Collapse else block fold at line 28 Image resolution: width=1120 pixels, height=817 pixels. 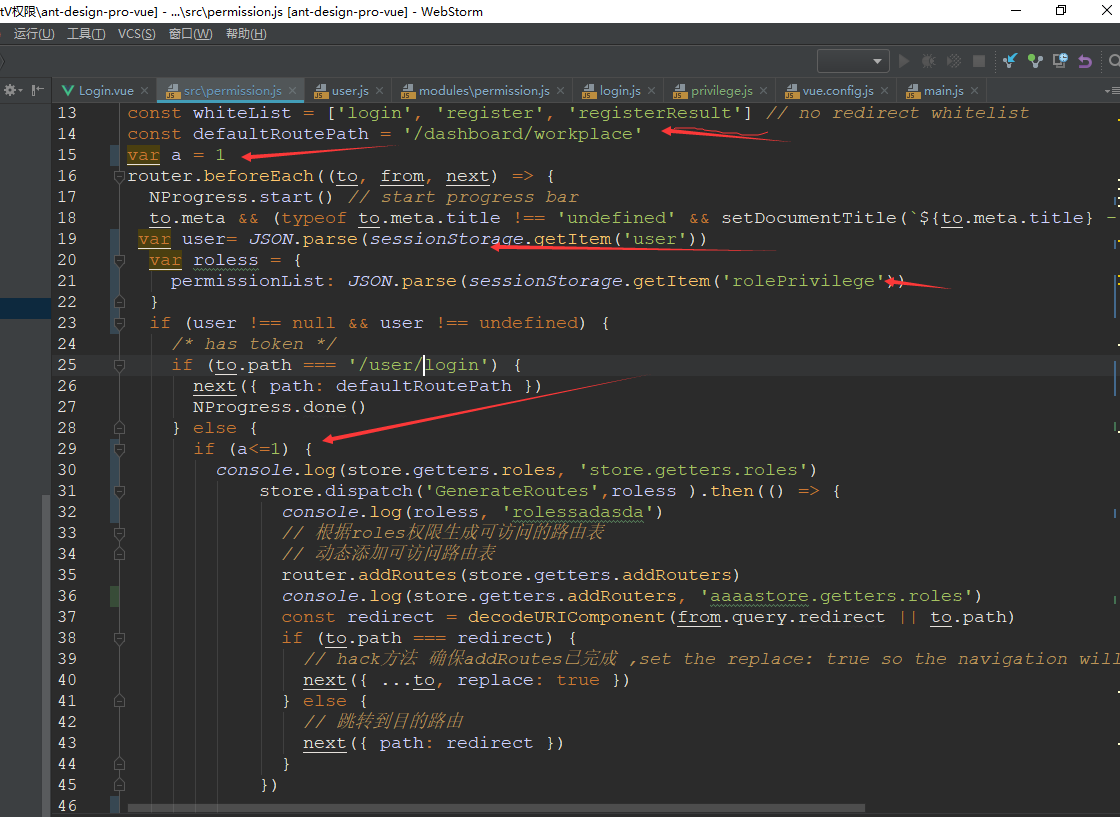[x=119, y=428]
